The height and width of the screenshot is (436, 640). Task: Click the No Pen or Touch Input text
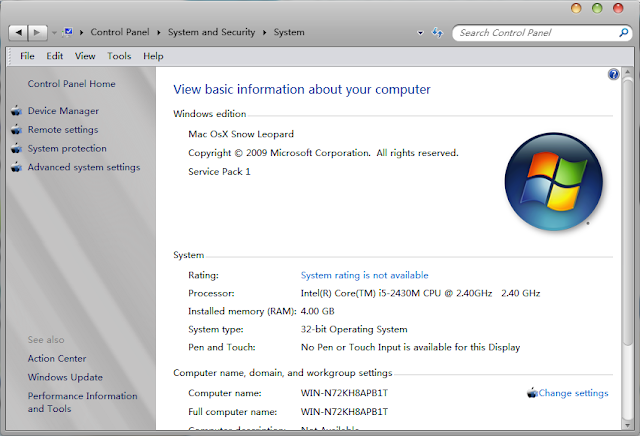(410, 347)
